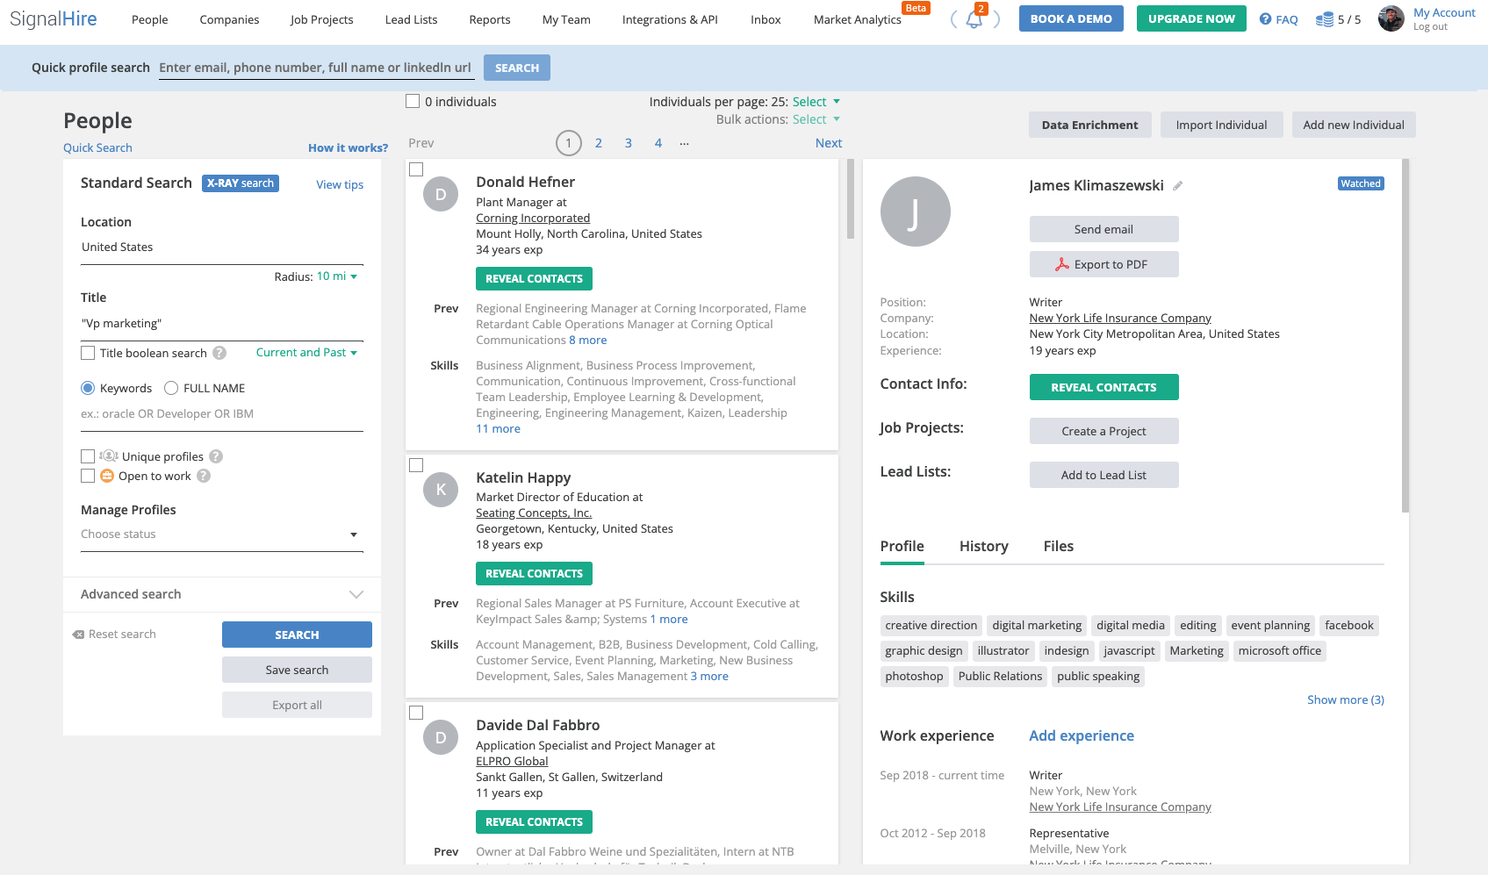Expand the Advanced search section

coord(222,594)
